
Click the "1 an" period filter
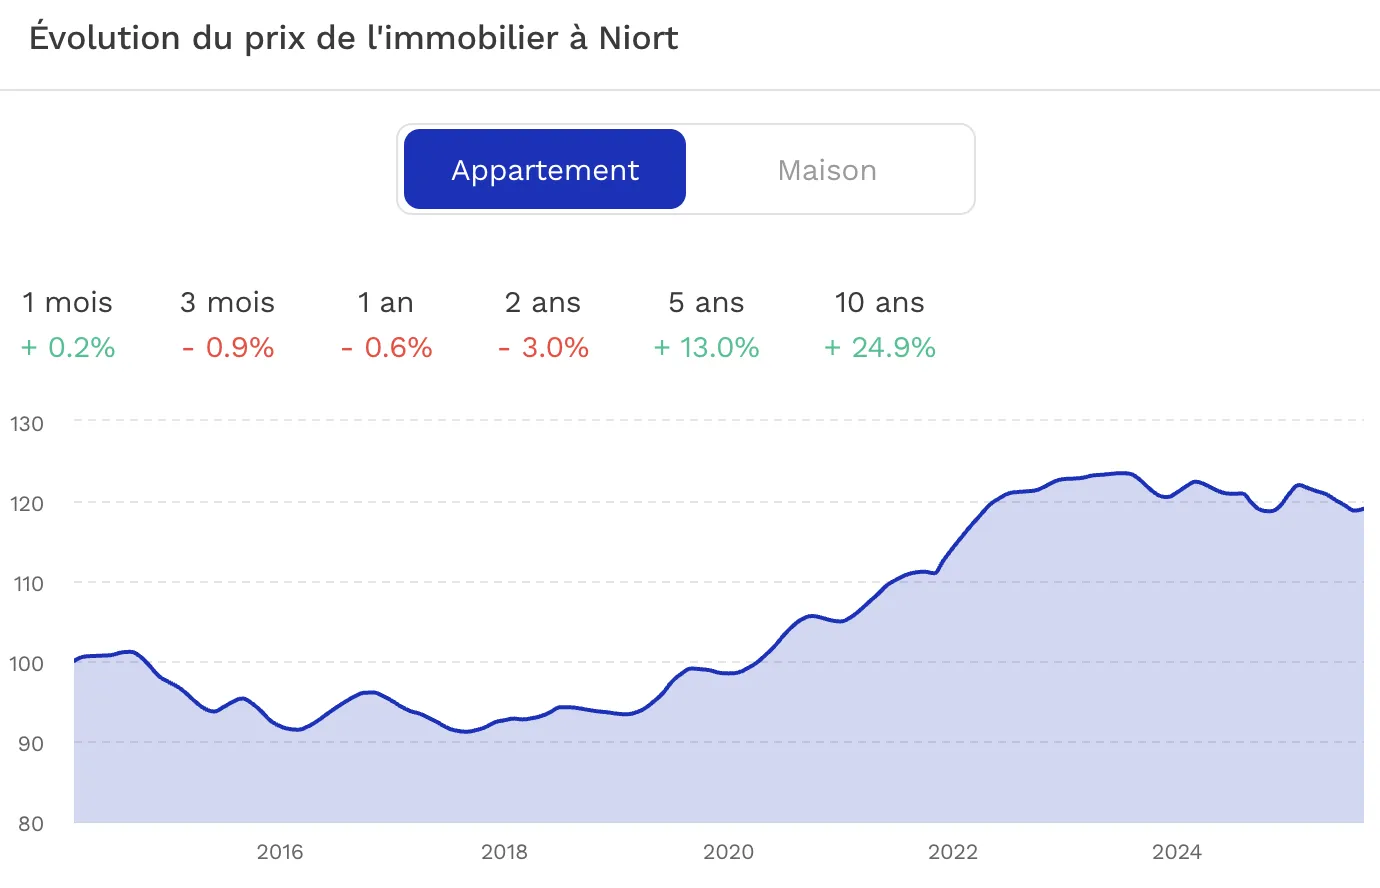[x=387, y=302]
